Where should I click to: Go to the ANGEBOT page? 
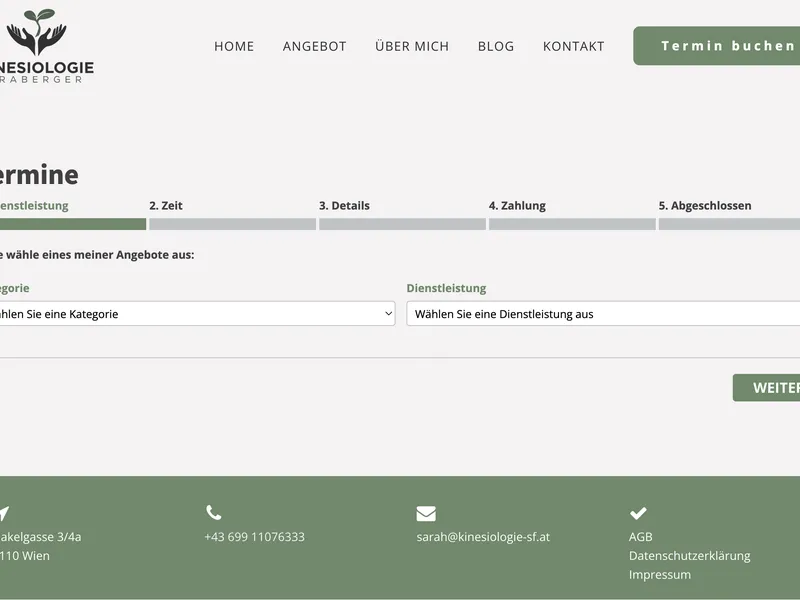[x=314, y=46]
